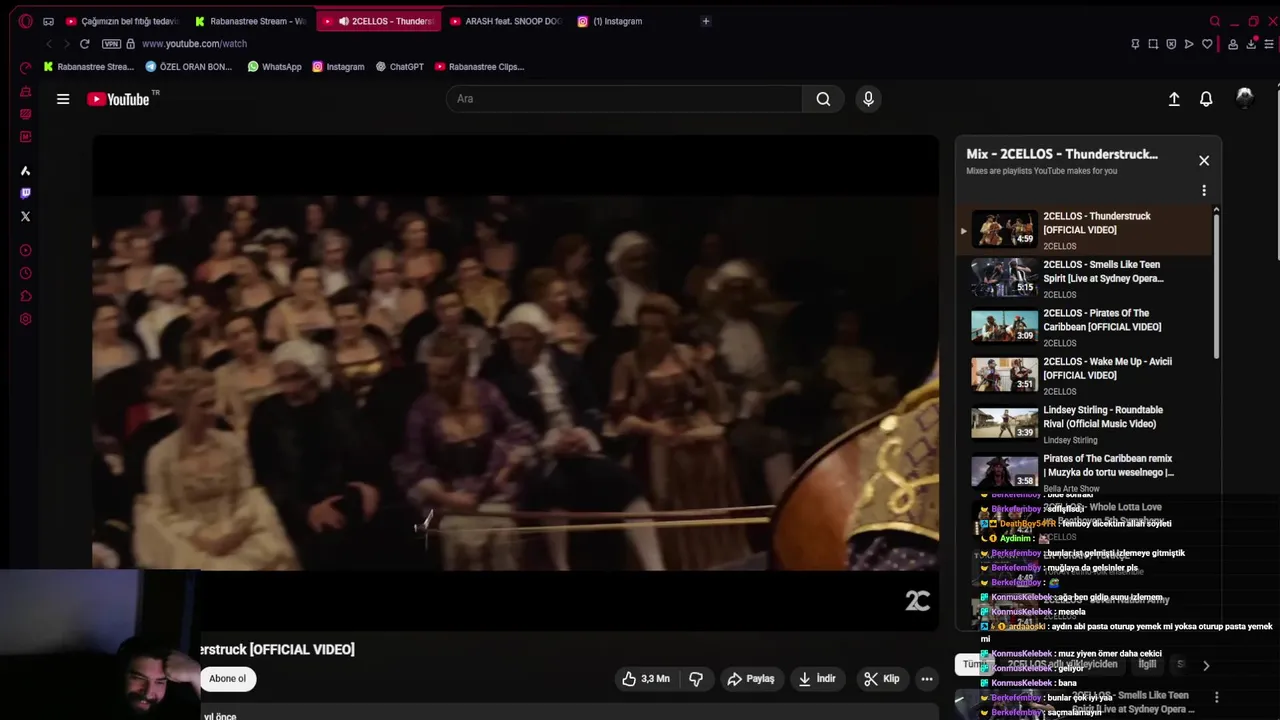
Task: Open a new browser tab
Action: pos(706,21)
